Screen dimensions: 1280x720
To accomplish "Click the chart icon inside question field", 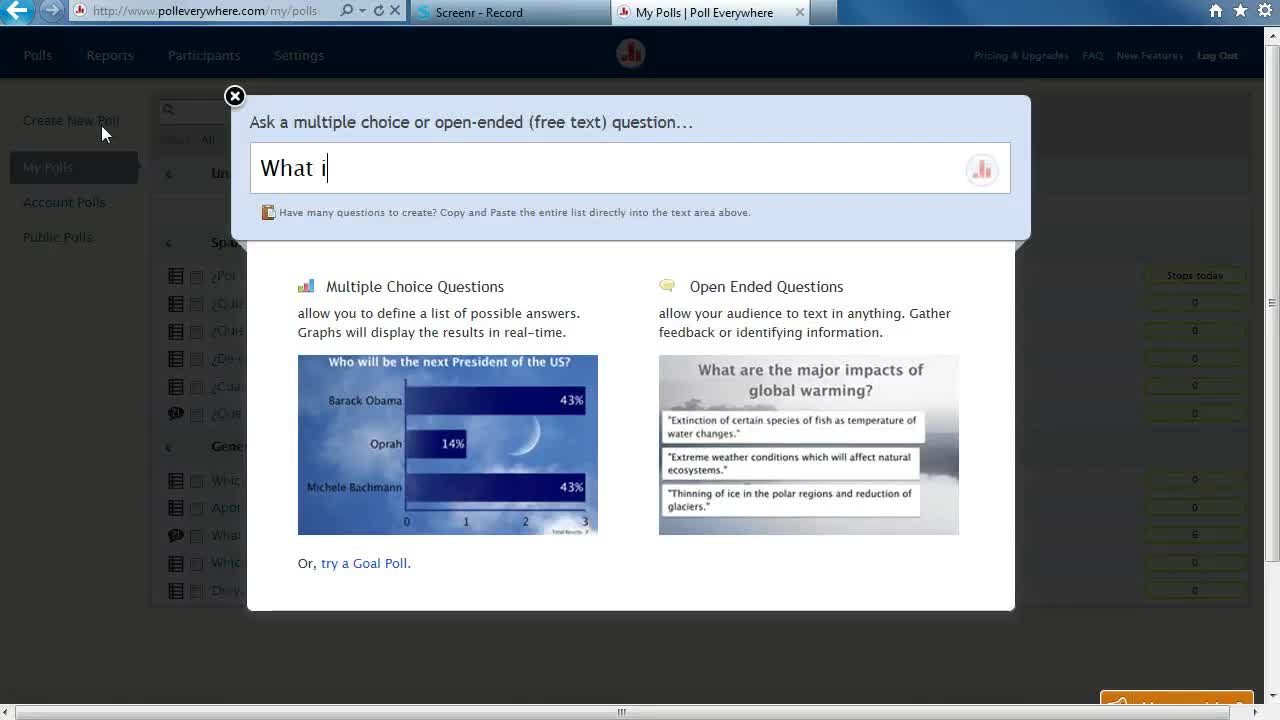I will pos(982,170).
